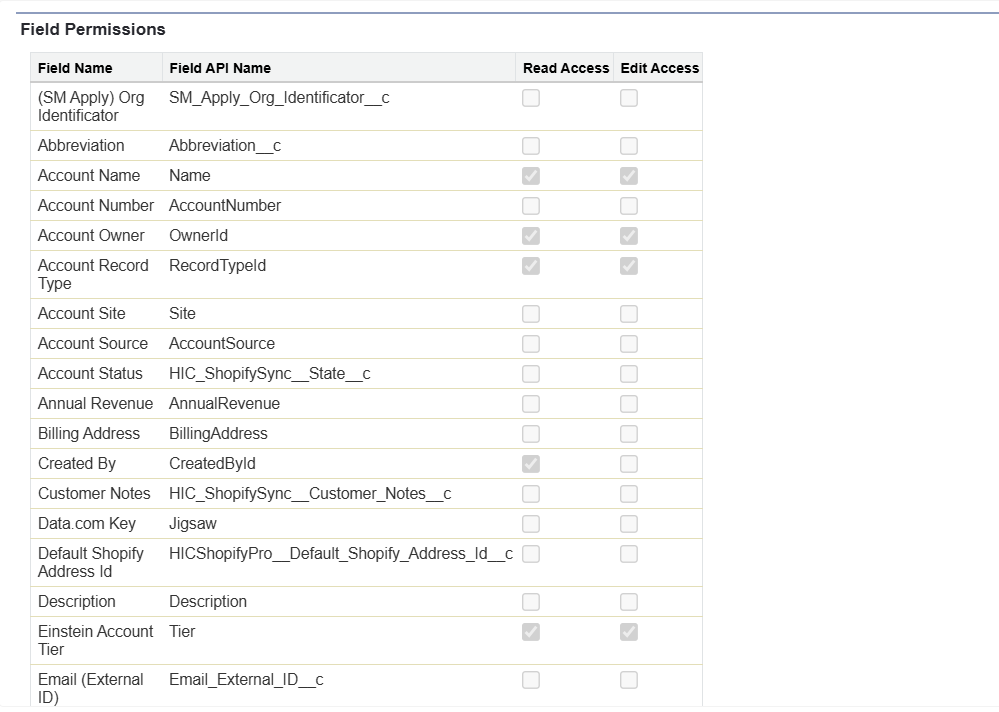Check Edit Access for Account Number
999x712 pixels.
629,206
